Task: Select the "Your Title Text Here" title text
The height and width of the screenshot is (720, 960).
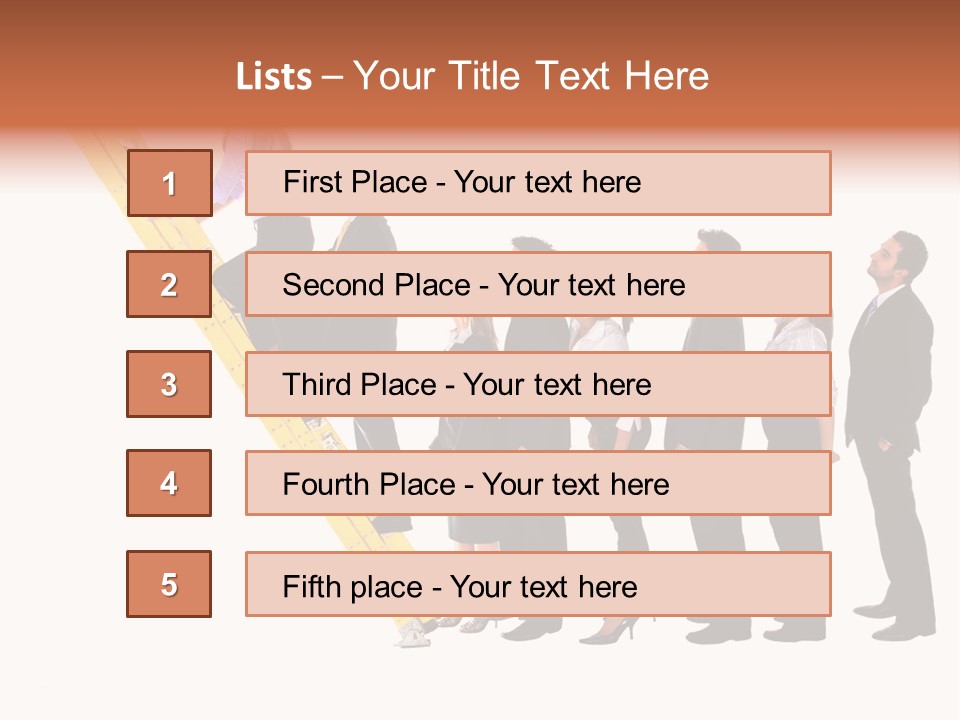Action: (x=531, y=76)
